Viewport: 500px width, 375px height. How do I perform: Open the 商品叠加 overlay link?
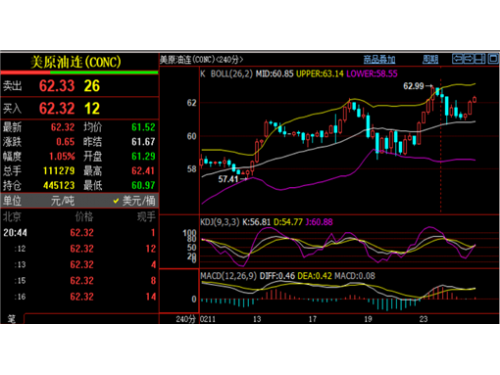coord(379,60)
